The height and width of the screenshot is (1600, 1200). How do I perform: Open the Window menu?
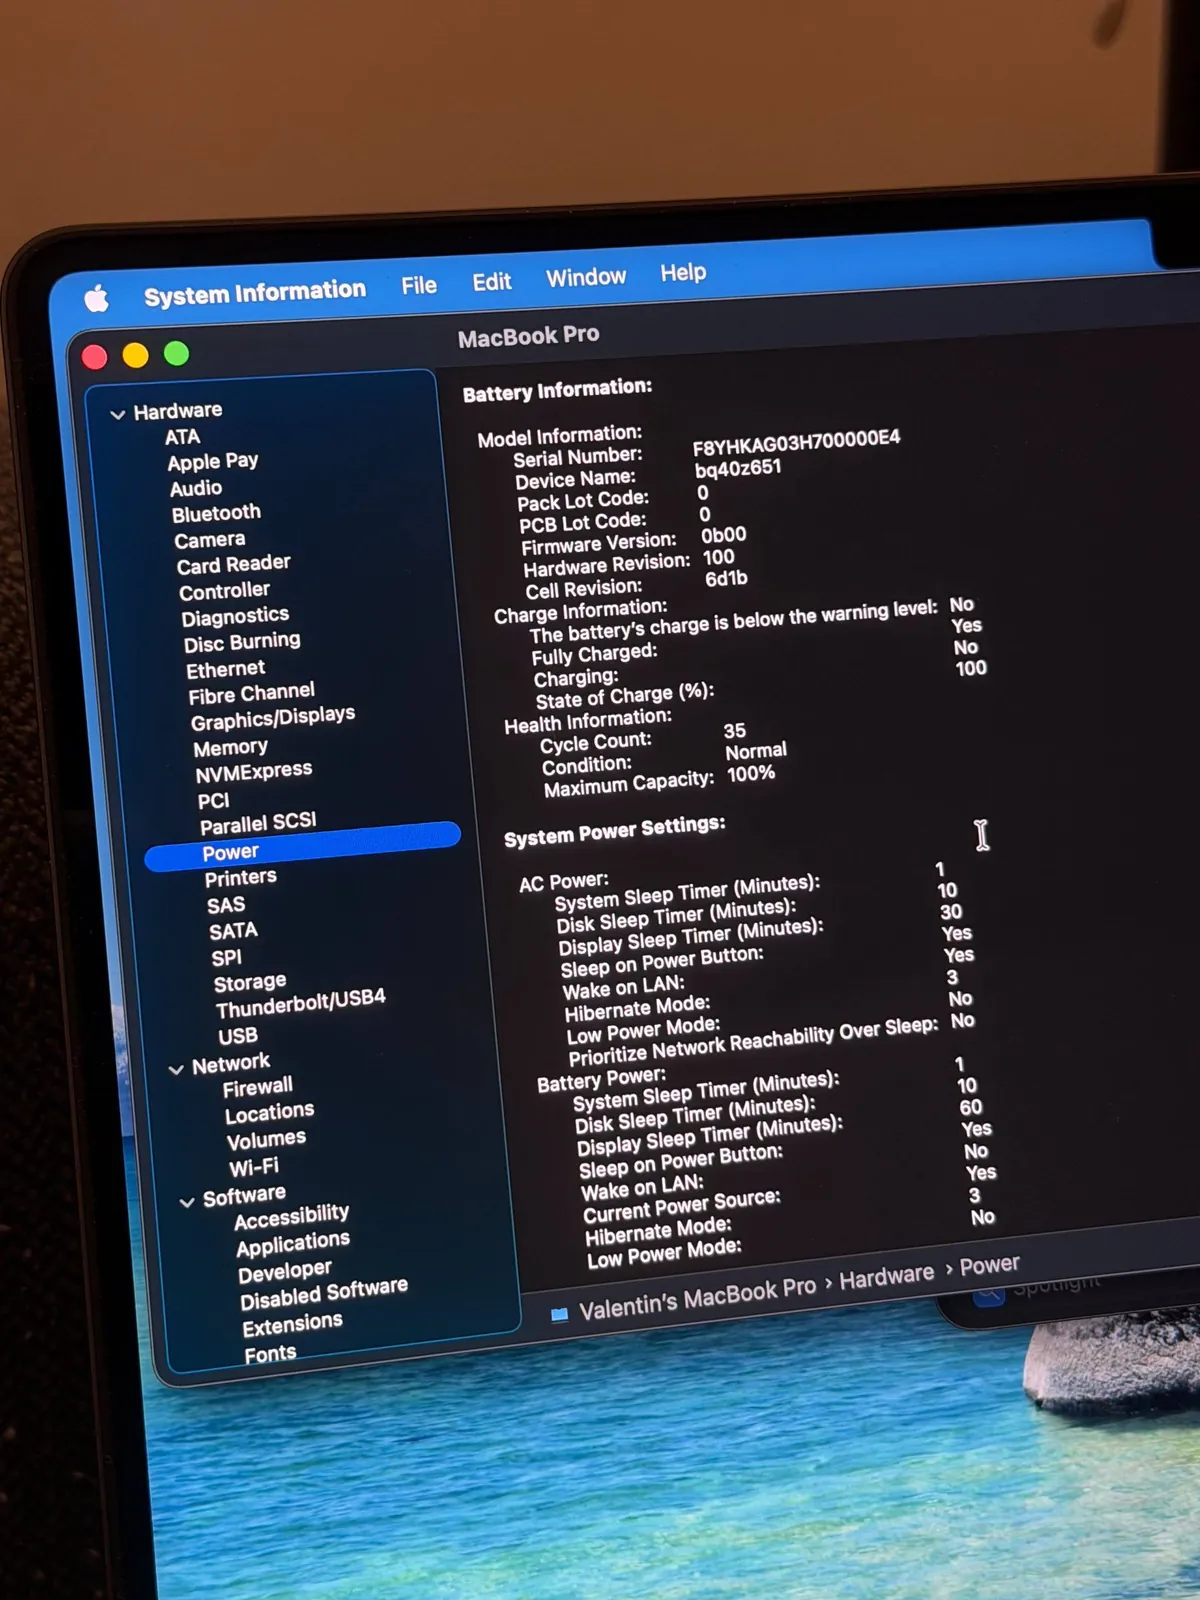tap(586, 277)
